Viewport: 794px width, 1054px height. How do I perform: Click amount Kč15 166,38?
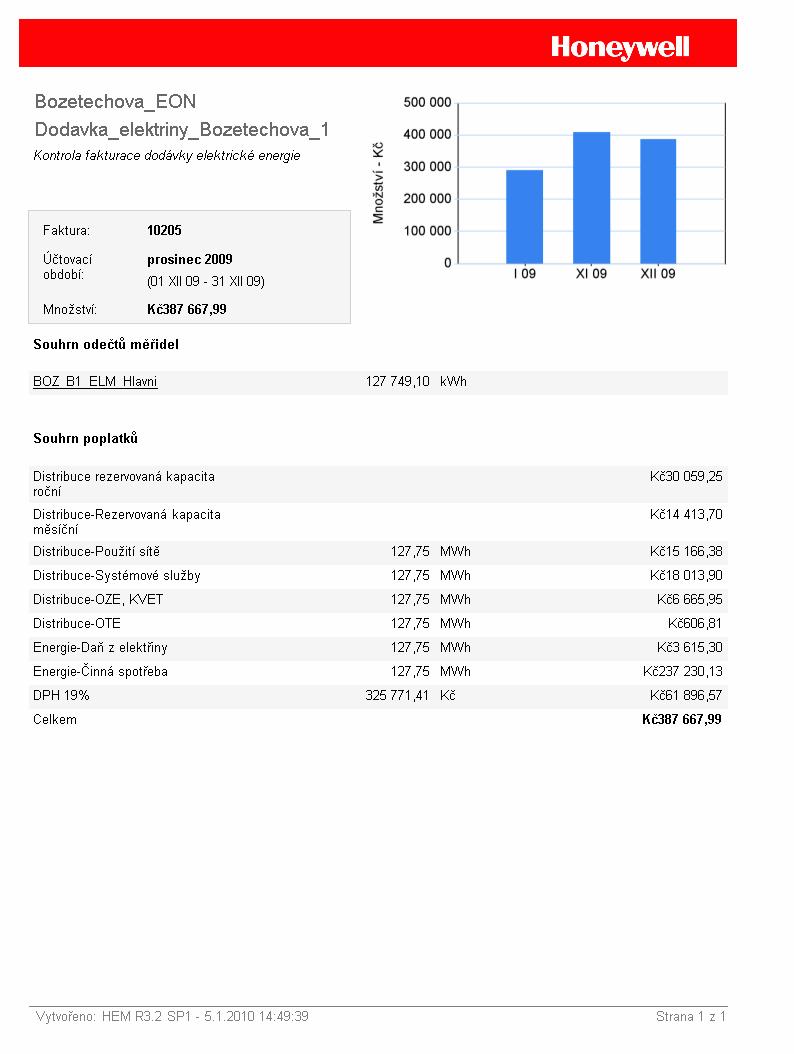point(686,552)
